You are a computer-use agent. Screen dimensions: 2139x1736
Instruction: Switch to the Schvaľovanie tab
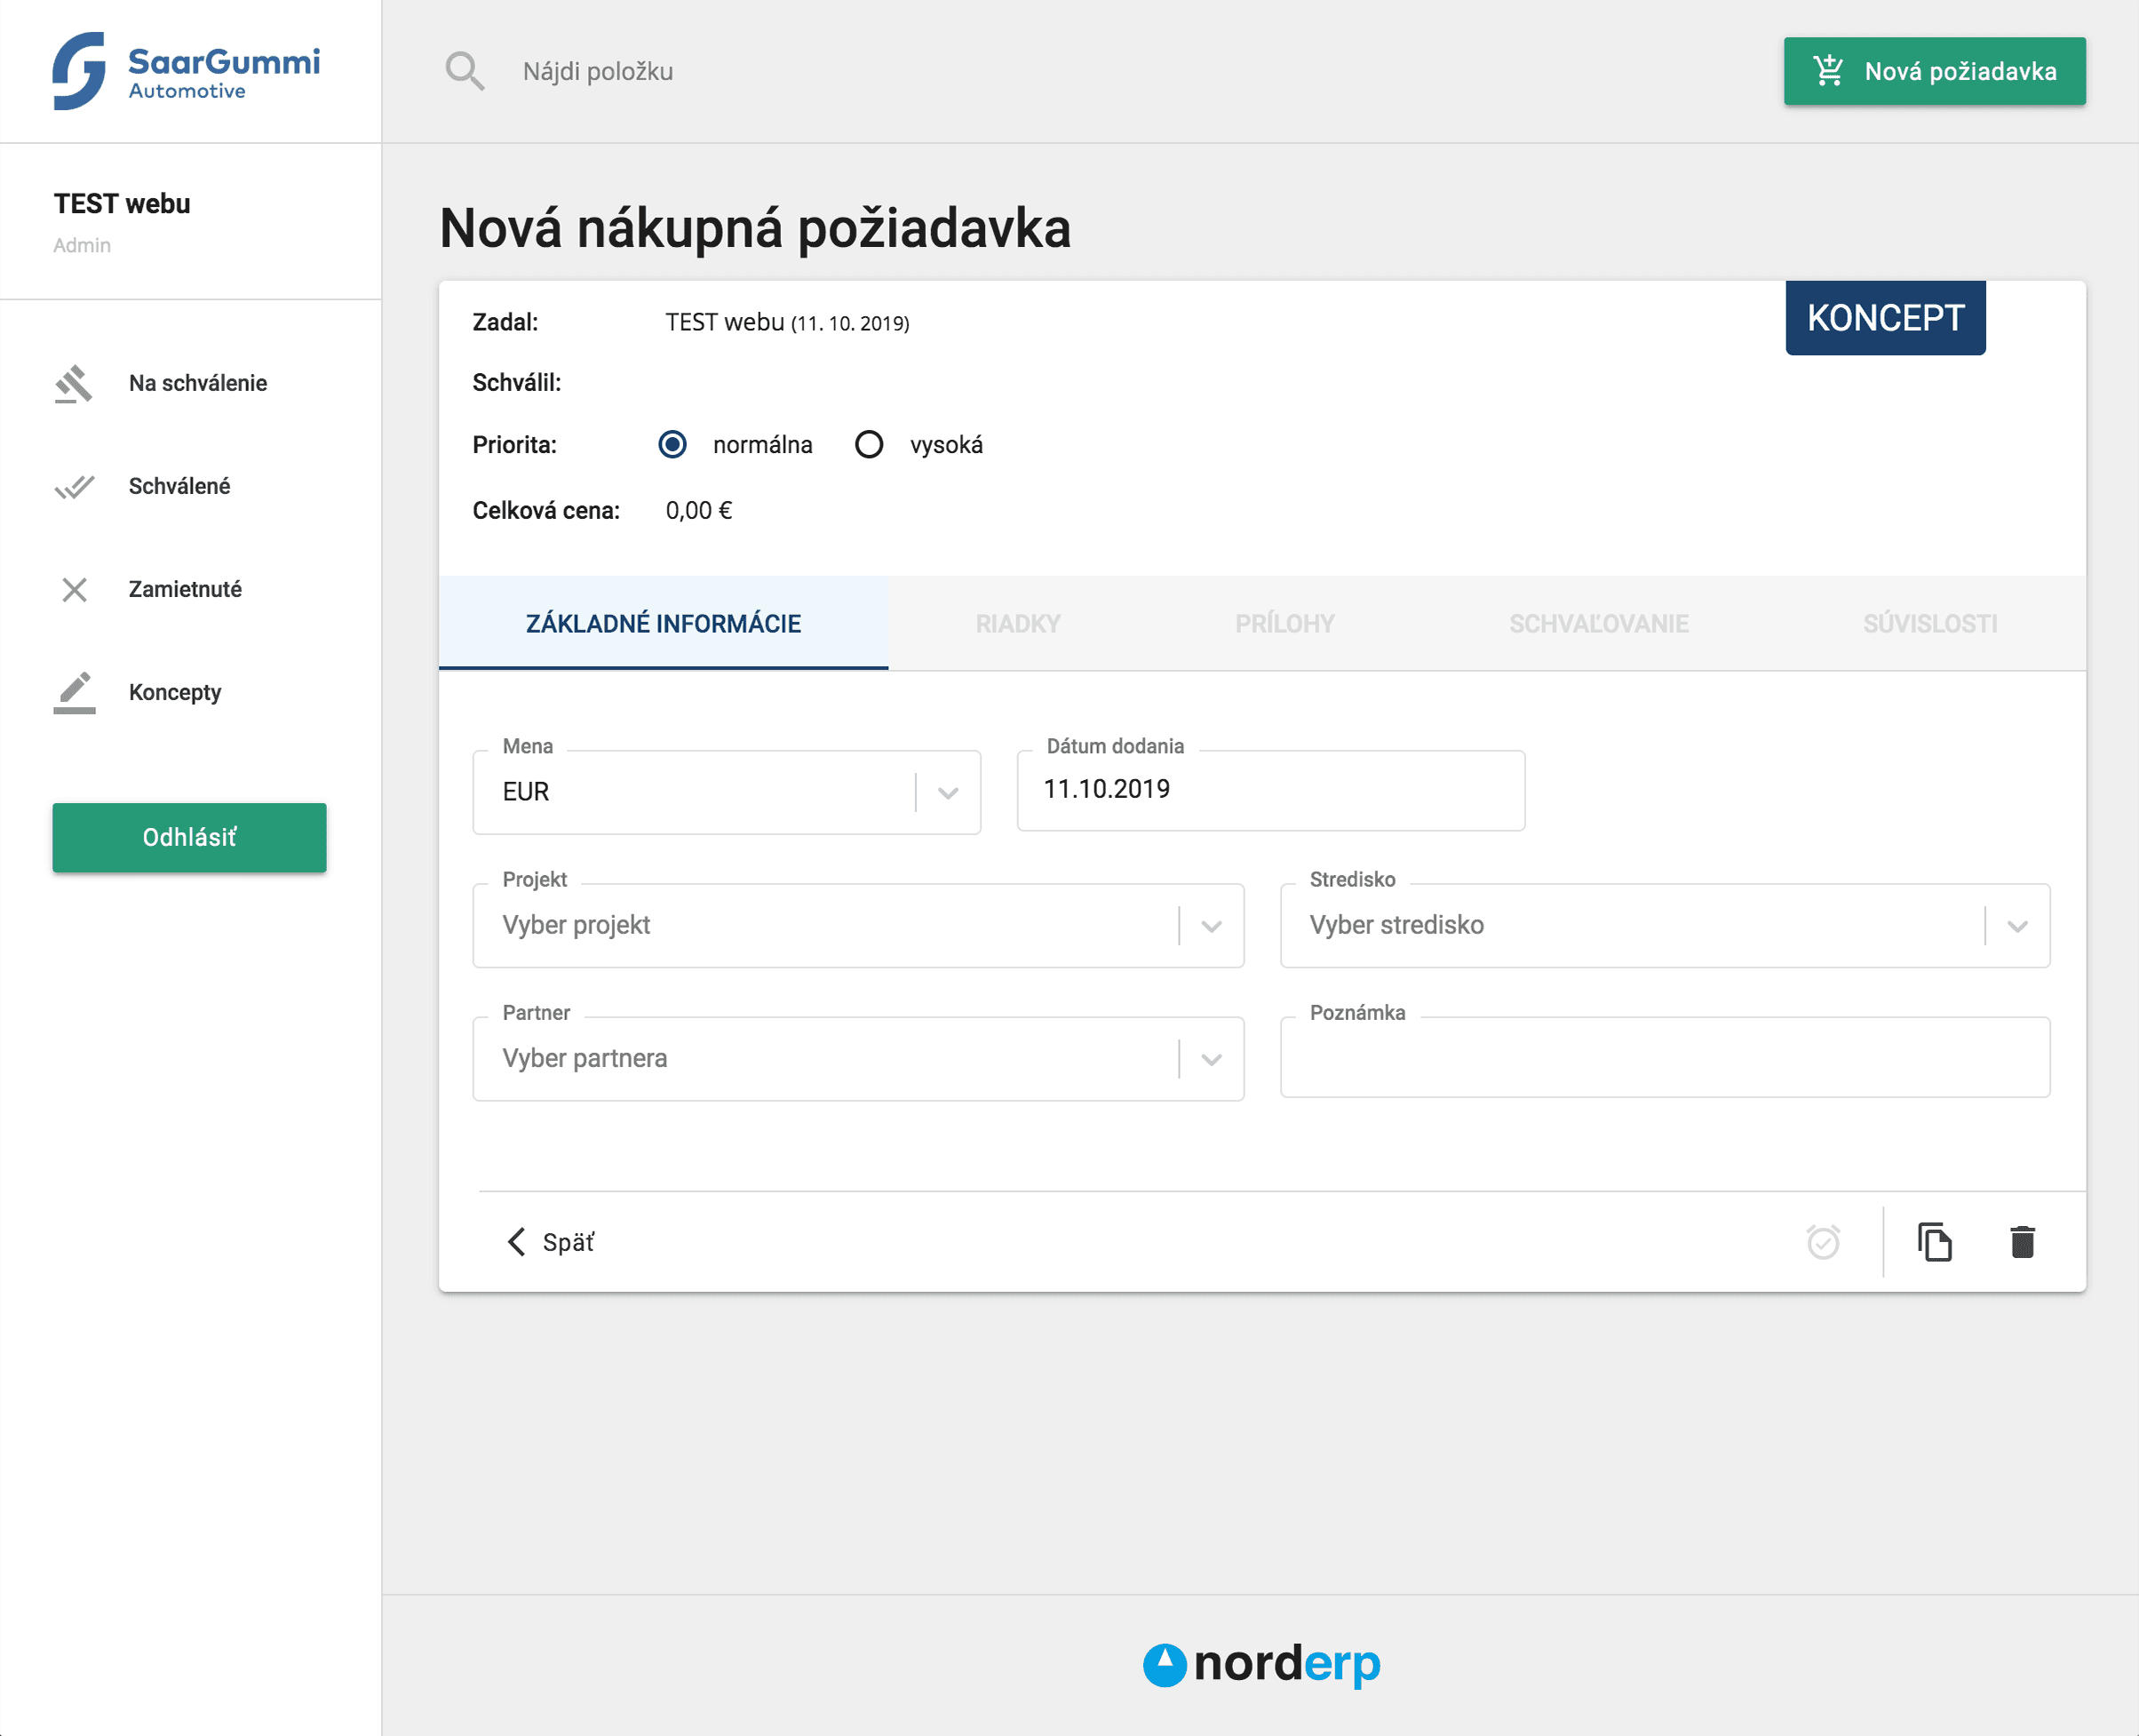(x=1599, y=623)
